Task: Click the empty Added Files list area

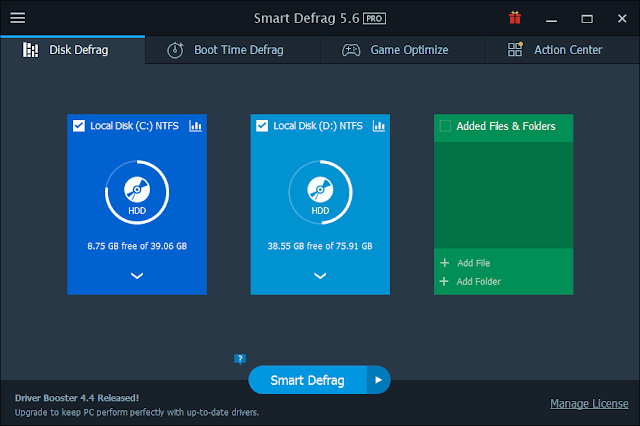Action: 503,195
